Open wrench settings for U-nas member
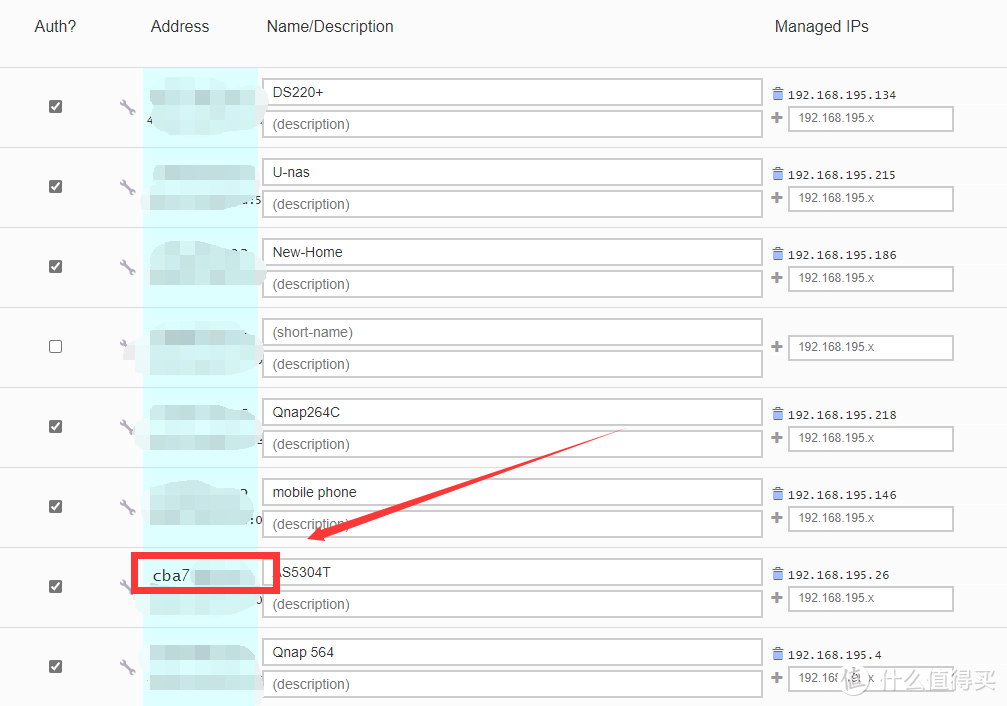 (x=127, y=187)
